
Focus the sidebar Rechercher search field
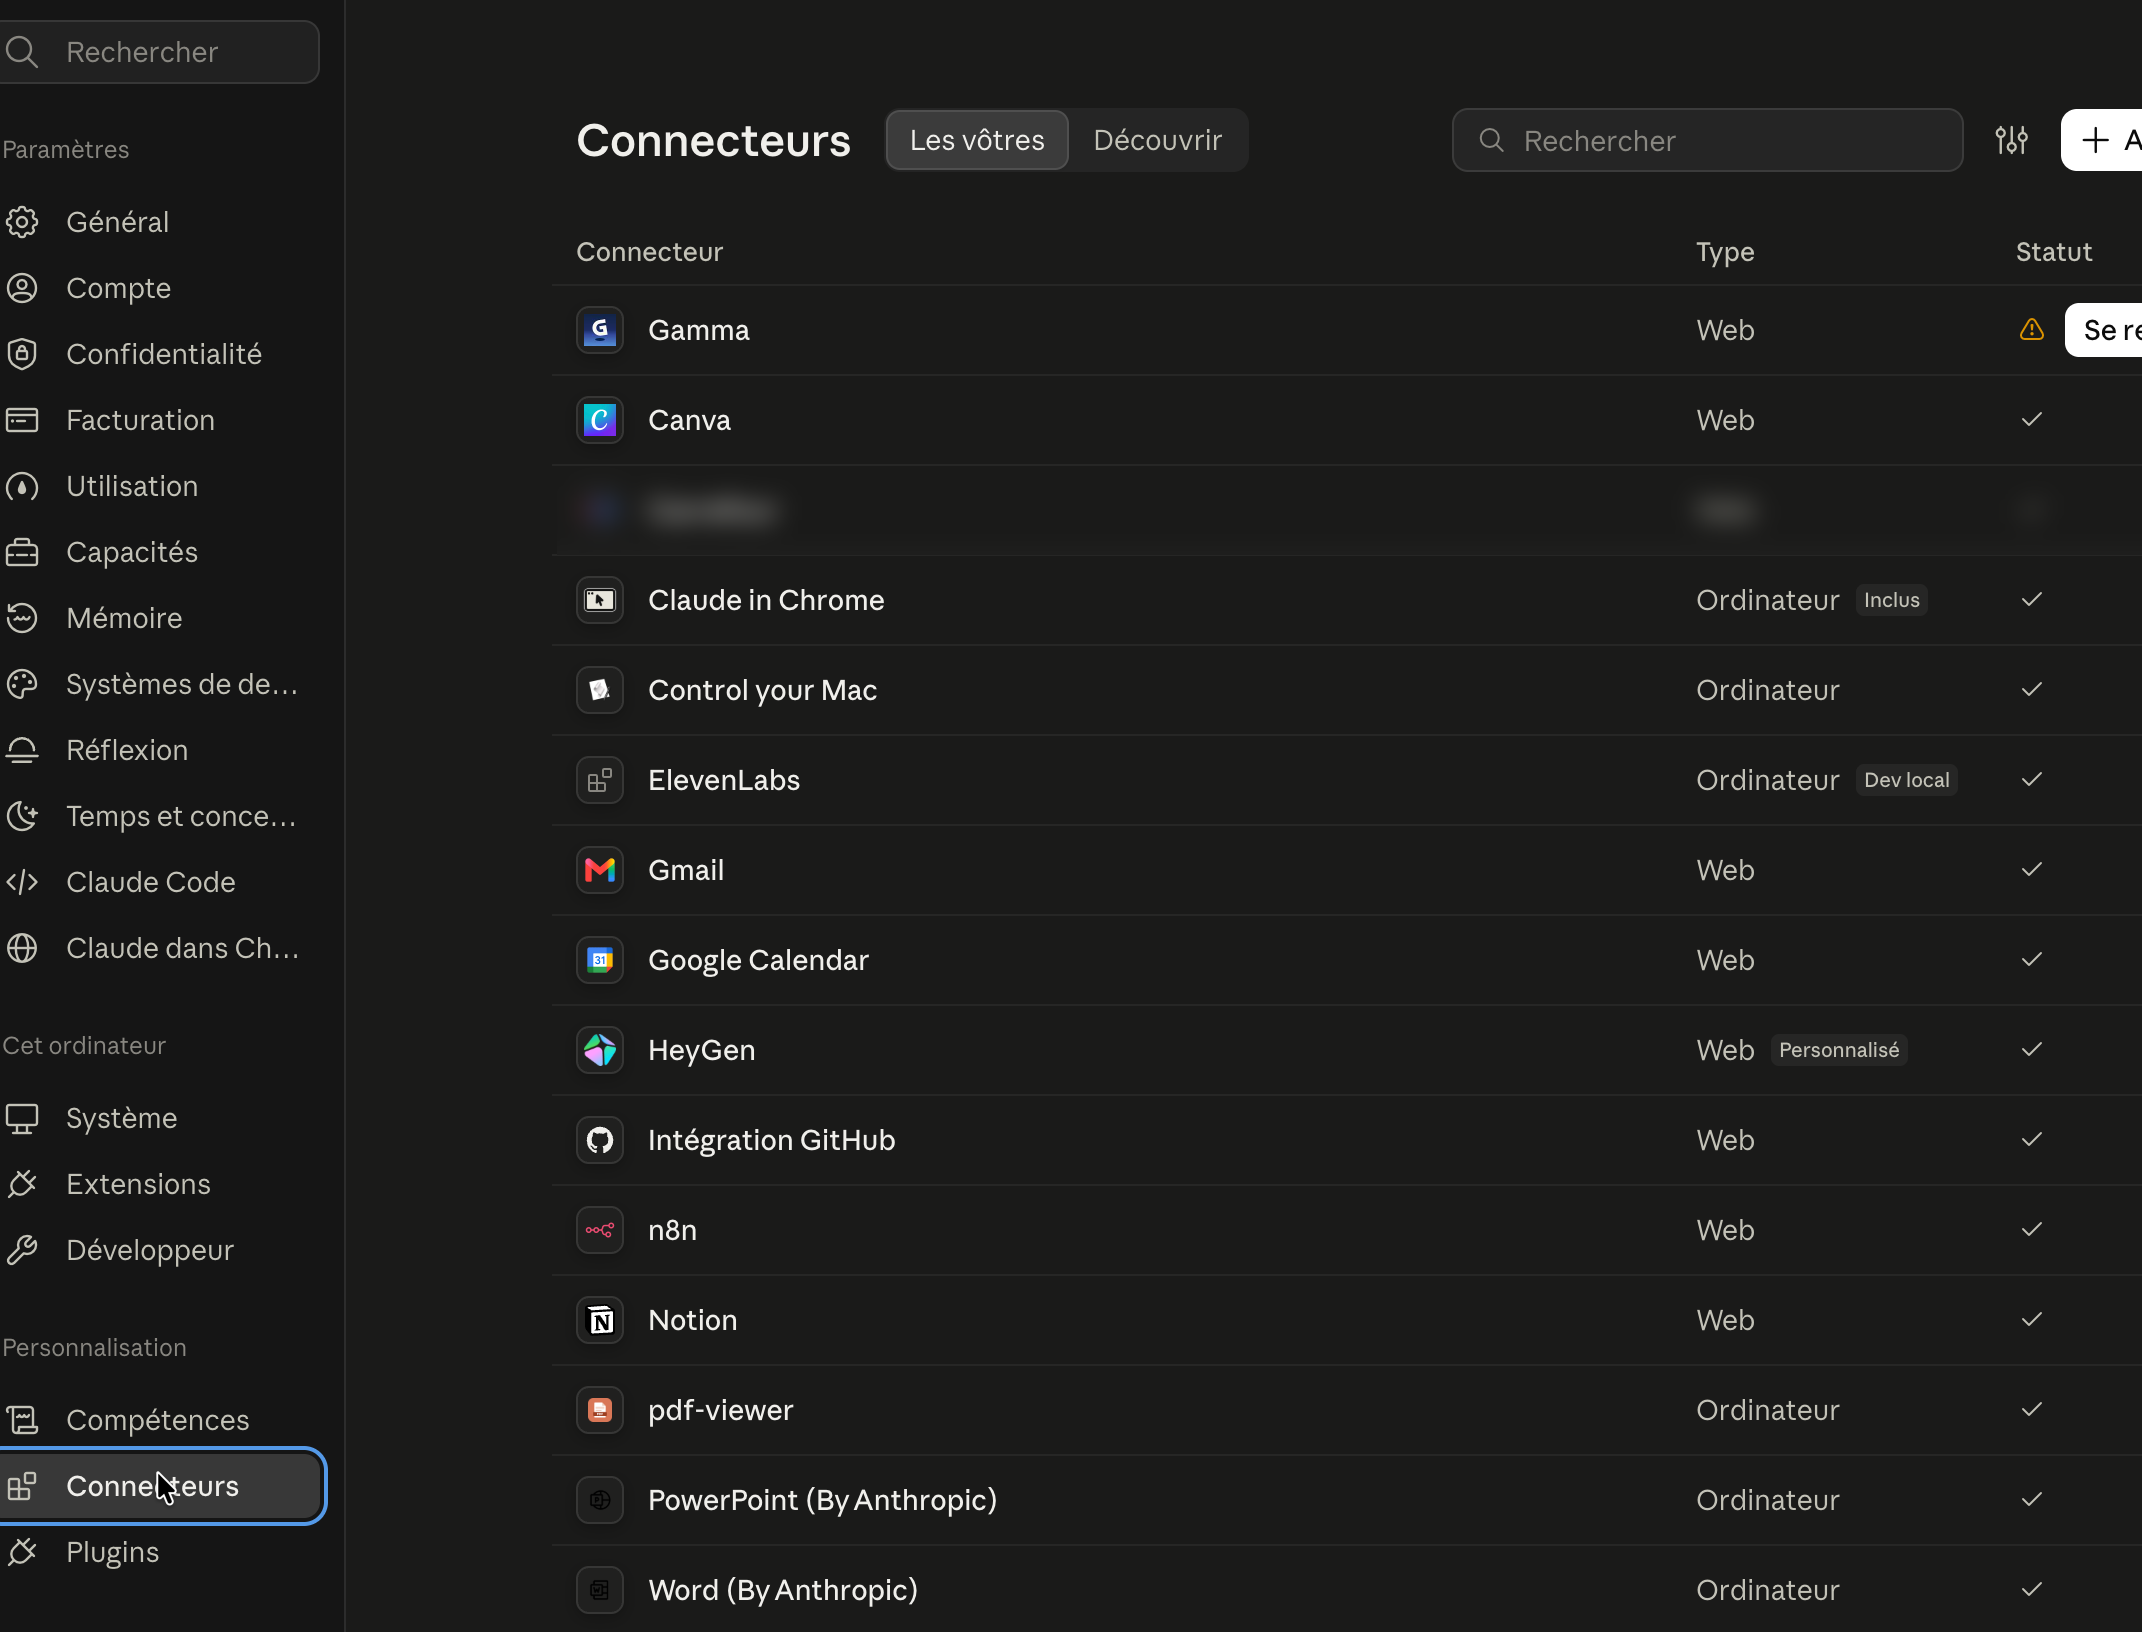tap(160, 52)
